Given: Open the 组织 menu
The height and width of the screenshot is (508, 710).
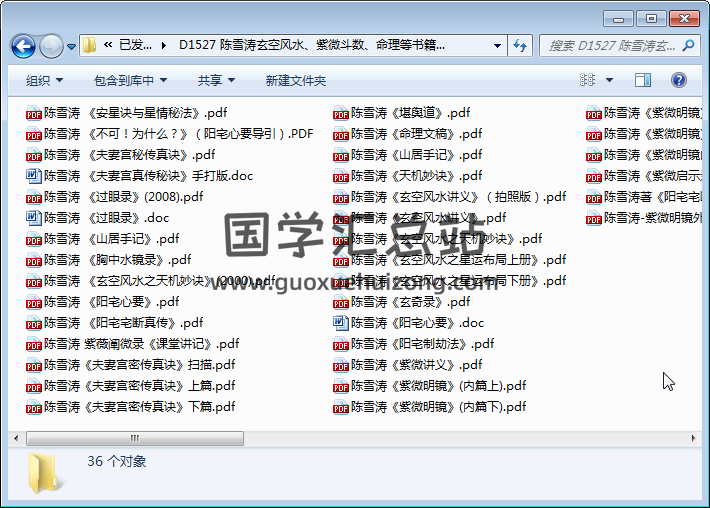Looking at the screenshot, I should point(44,81).
